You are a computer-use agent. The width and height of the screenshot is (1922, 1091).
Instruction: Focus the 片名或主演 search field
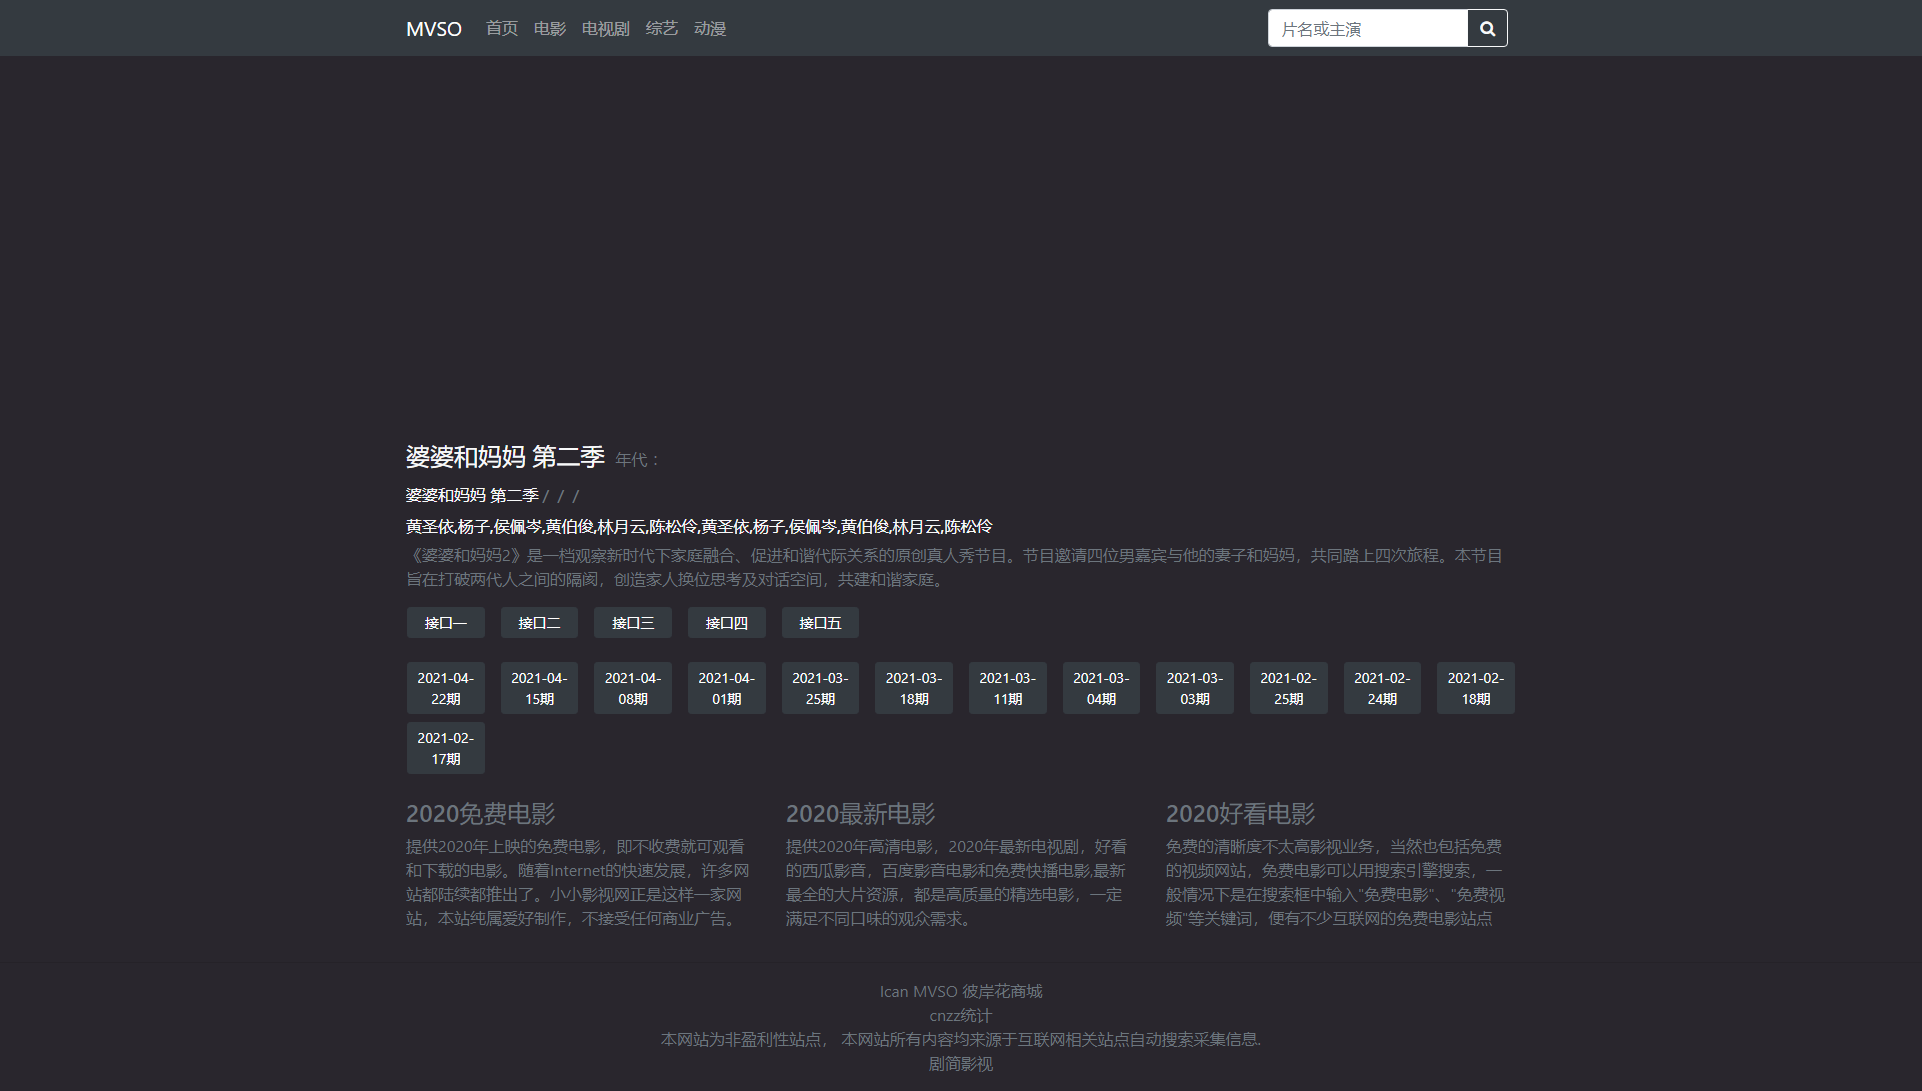(1368, 29)
